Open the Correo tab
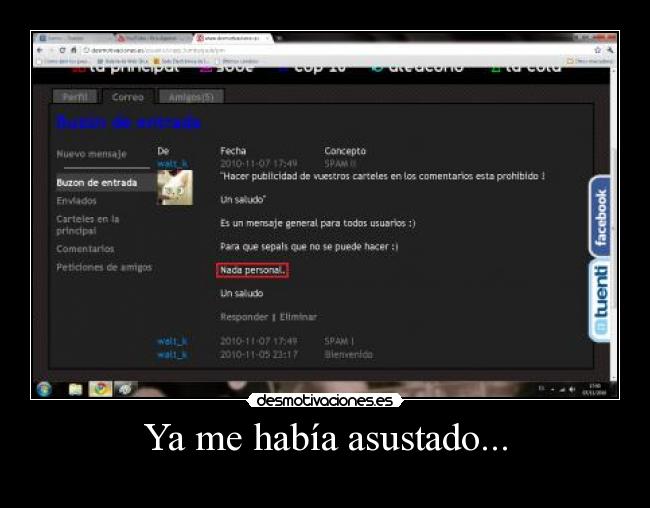This screenshot has width=650, height=508. (x=128, y=97)
